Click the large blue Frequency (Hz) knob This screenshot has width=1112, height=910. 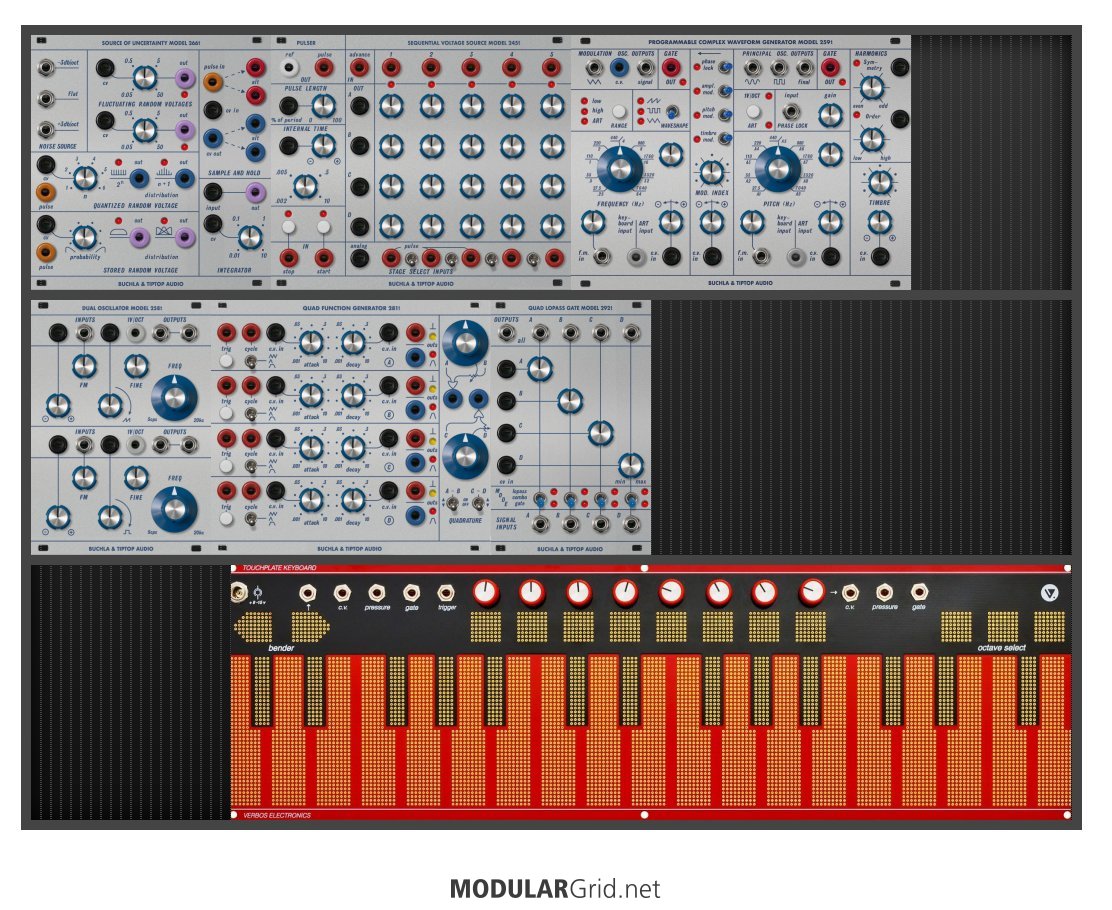click(x=620, y=169)
